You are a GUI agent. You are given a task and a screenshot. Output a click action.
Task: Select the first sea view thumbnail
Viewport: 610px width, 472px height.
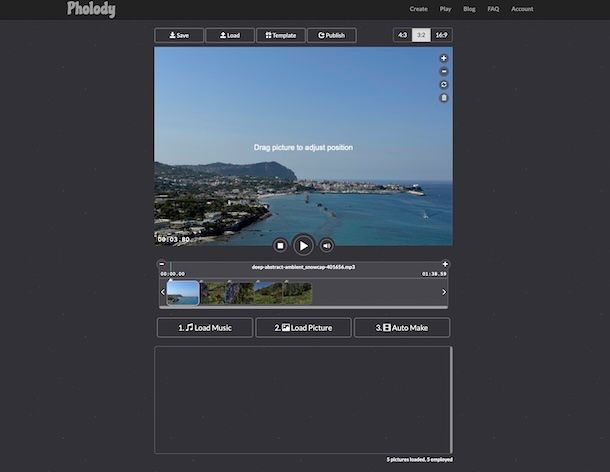tap(183, 292)
